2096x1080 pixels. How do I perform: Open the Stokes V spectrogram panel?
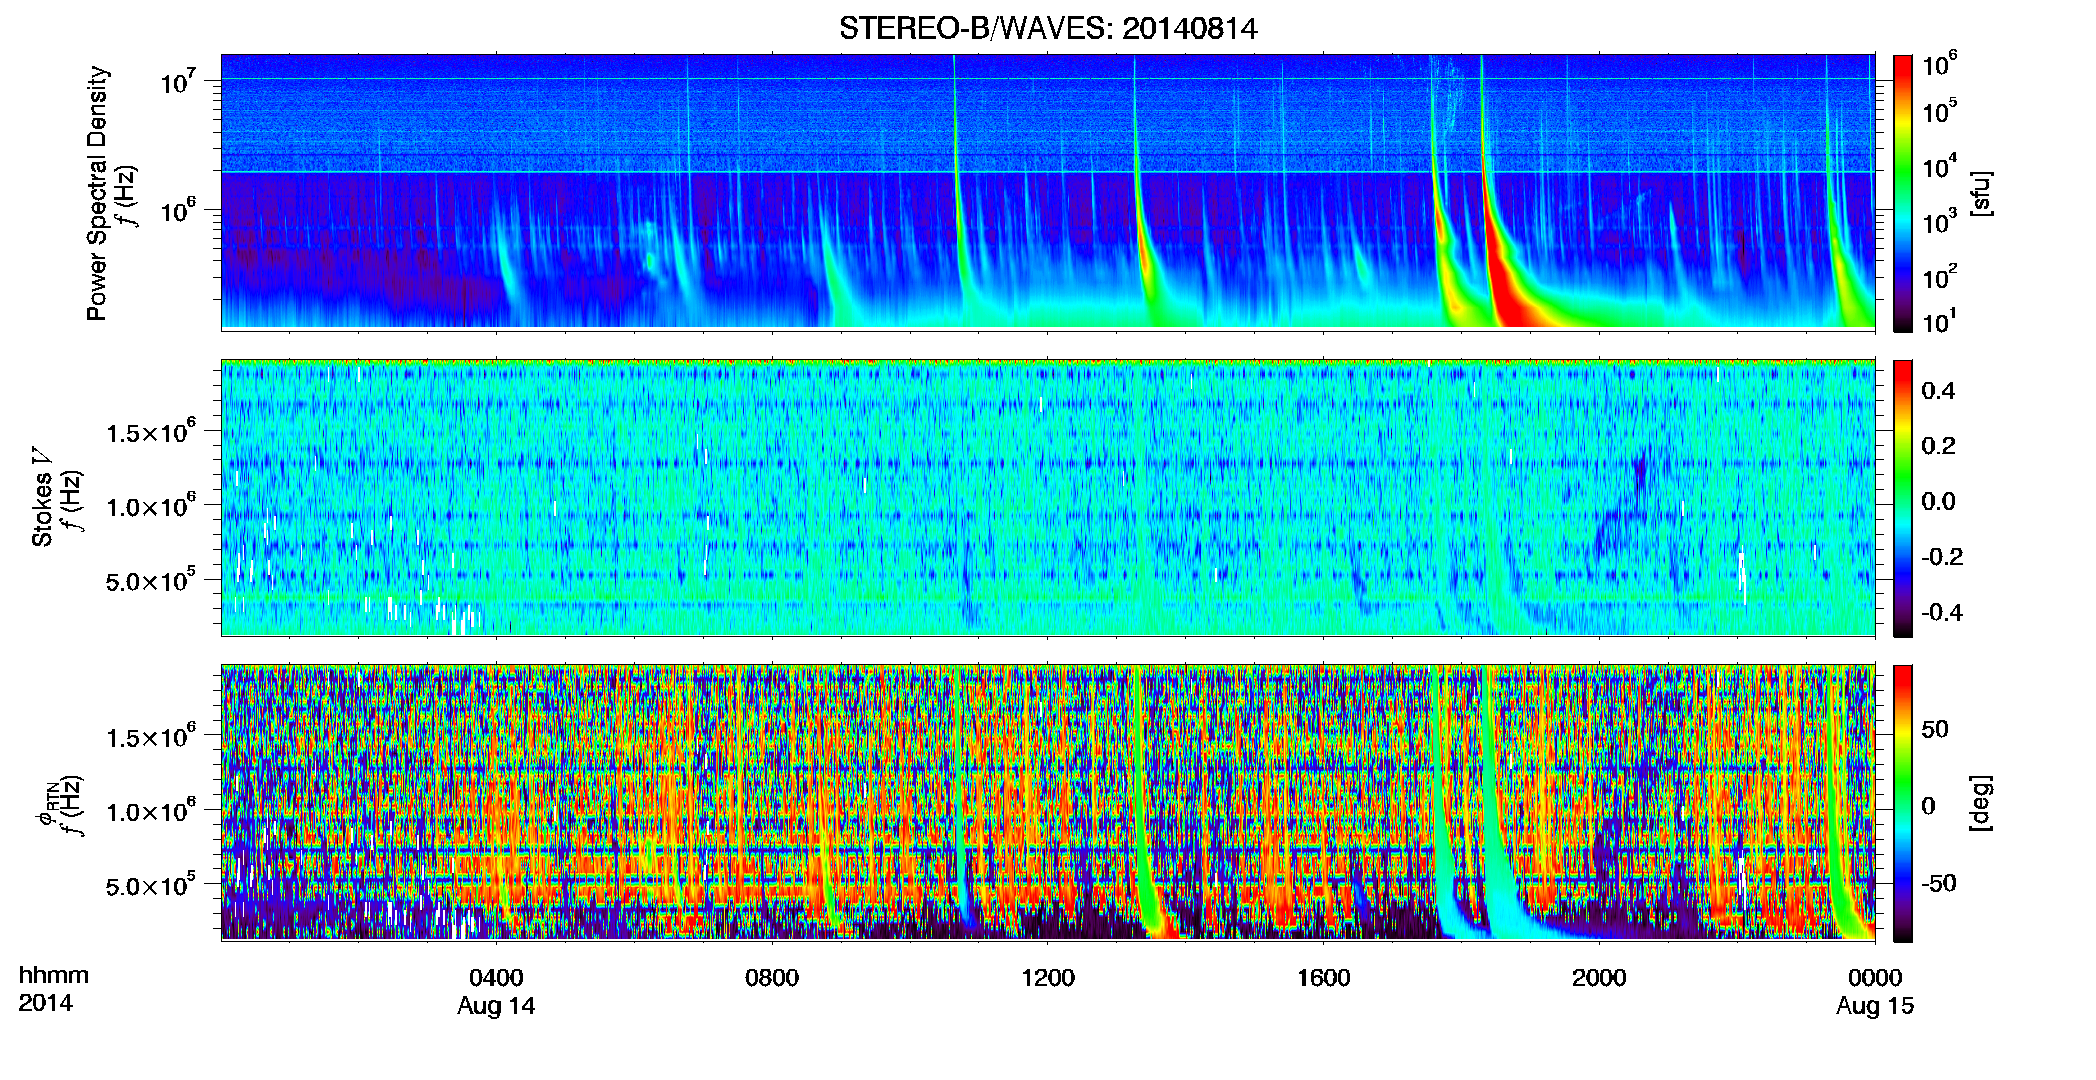(x=1048, y=497)
